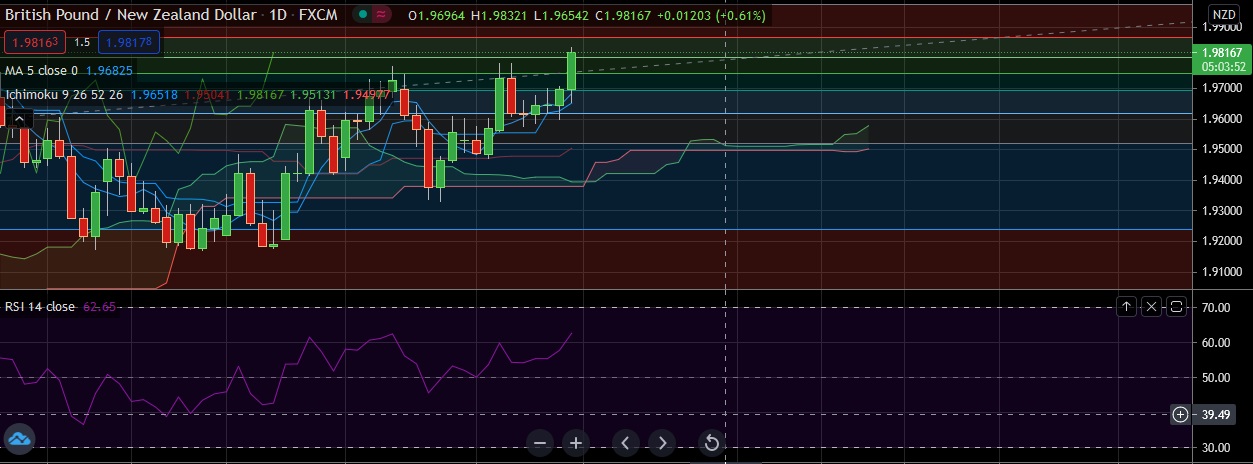The width and height of the screenshot is (1253, 464).
Task: Move the RSI pane up
Action: click(x=1127, y=306)
